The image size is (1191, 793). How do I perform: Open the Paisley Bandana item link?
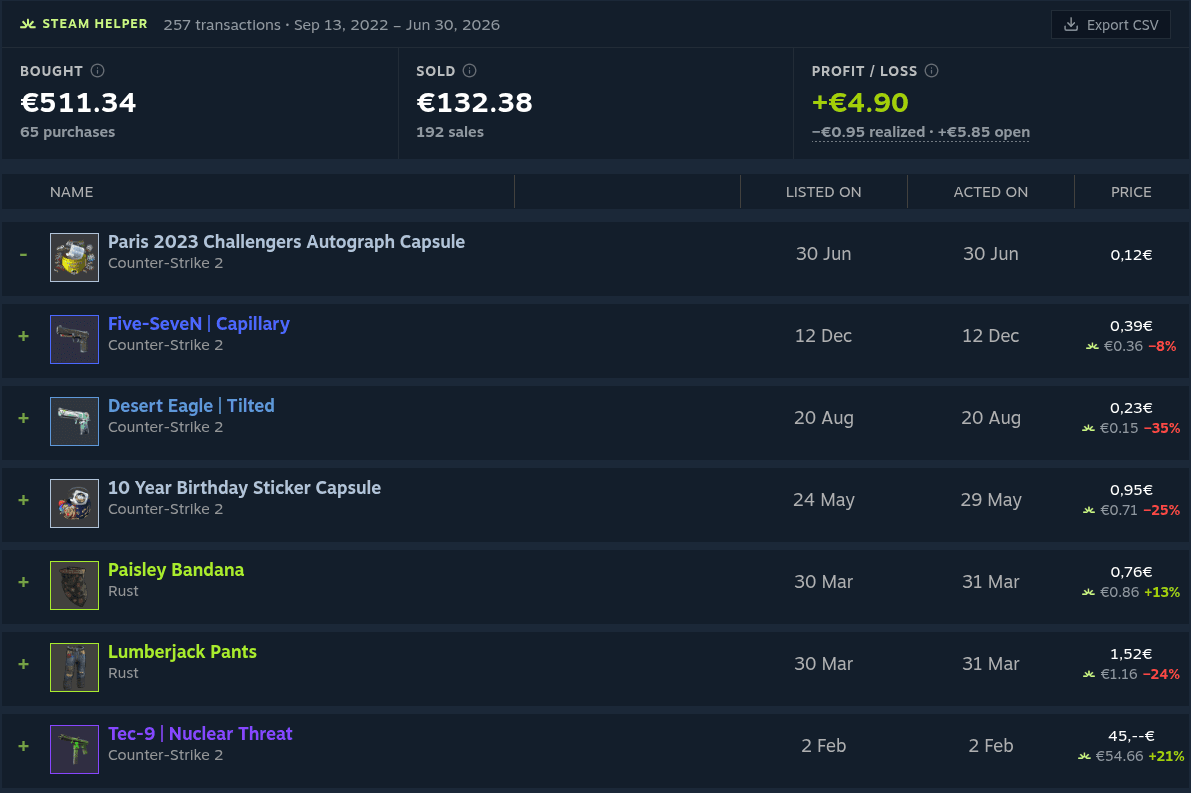click(176, 570)
